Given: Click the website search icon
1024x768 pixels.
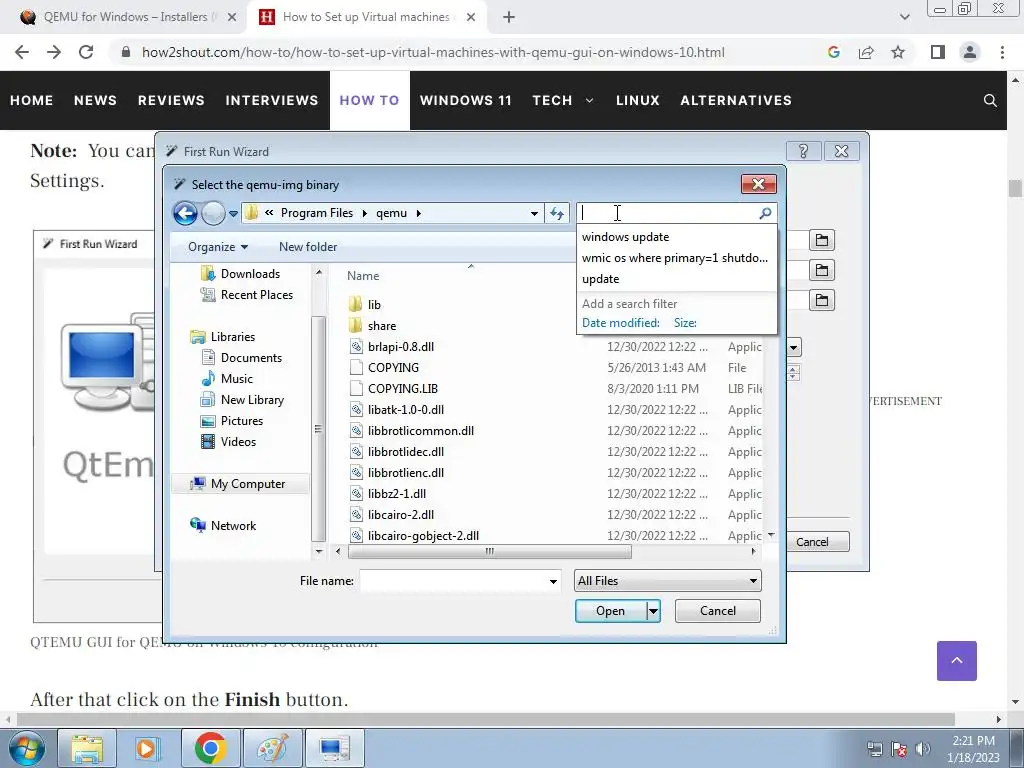Looking at the screenshot, I should click(990, 101).
